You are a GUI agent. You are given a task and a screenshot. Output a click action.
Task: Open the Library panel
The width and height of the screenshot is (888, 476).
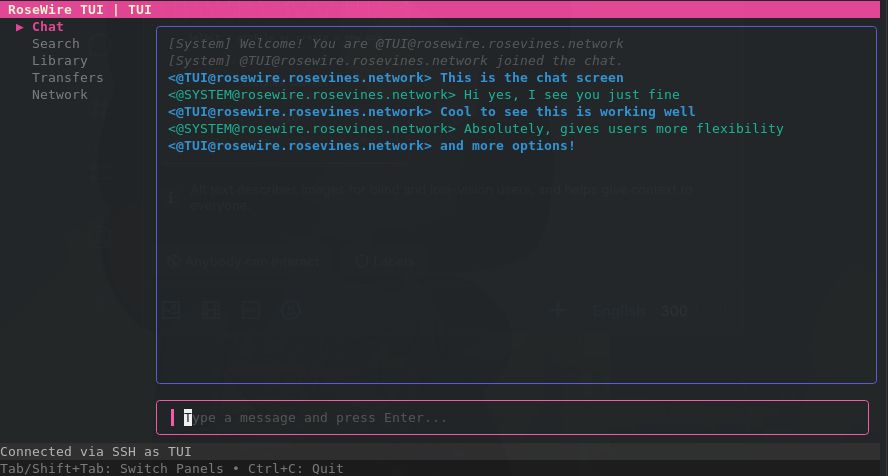point(59,61)
